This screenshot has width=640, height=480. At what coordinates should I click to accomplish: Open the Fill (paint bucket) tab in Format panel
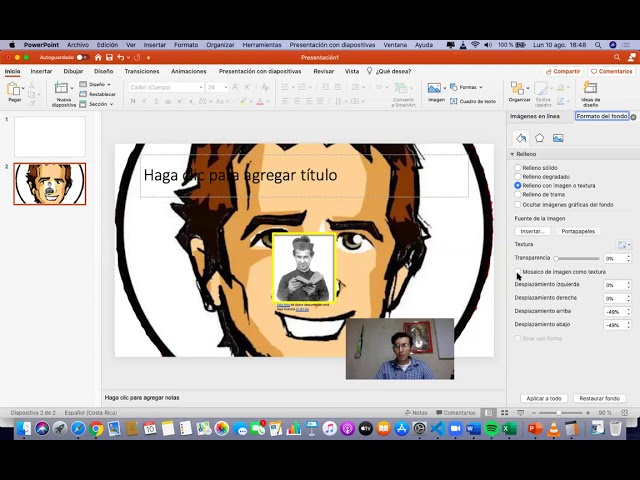(x=521, y=138)
